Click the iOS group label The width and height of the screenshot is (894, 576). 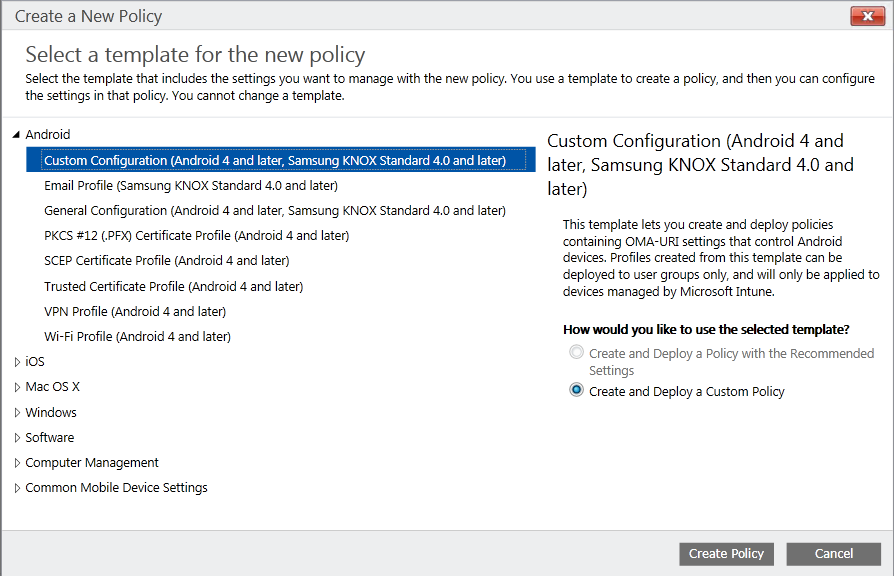pyautogui.click(x=35, y=362)
